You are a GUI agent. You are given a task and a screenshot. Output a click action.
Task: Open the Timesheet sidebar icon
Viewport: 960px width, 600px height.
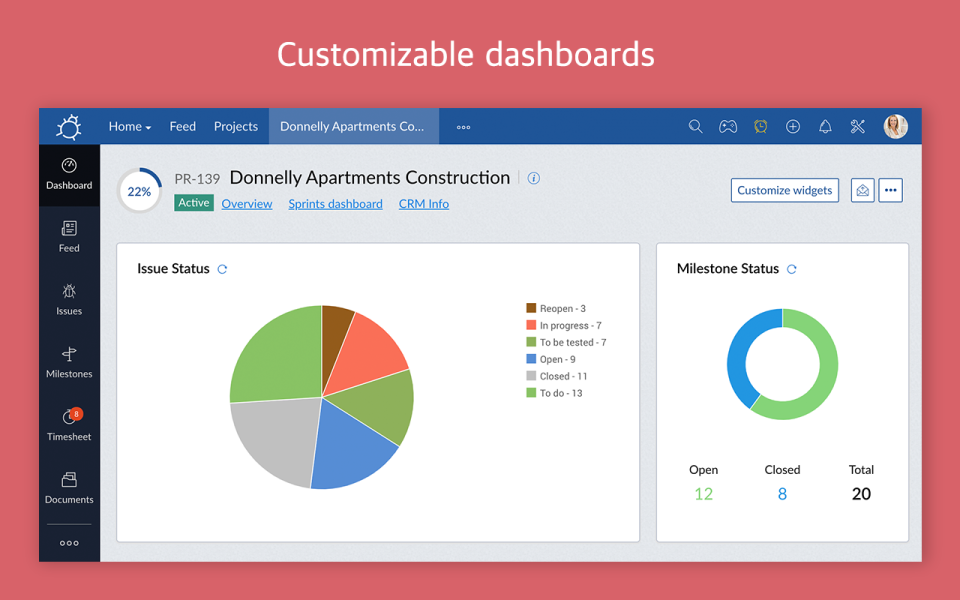pyautogui.click(x=69, y=424)
